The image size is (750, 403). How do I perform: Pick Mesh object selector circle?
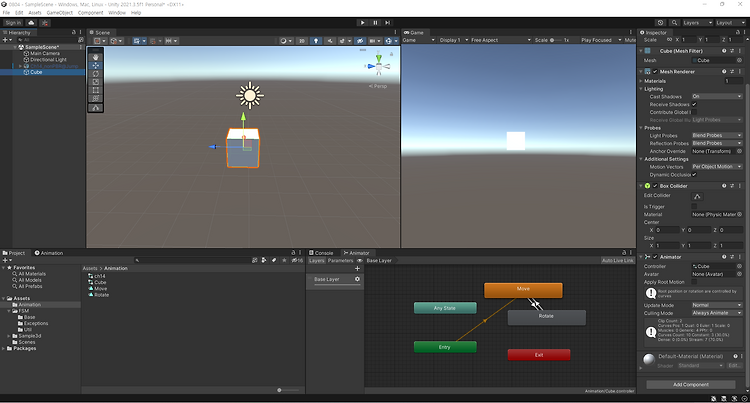coord(739,60)
